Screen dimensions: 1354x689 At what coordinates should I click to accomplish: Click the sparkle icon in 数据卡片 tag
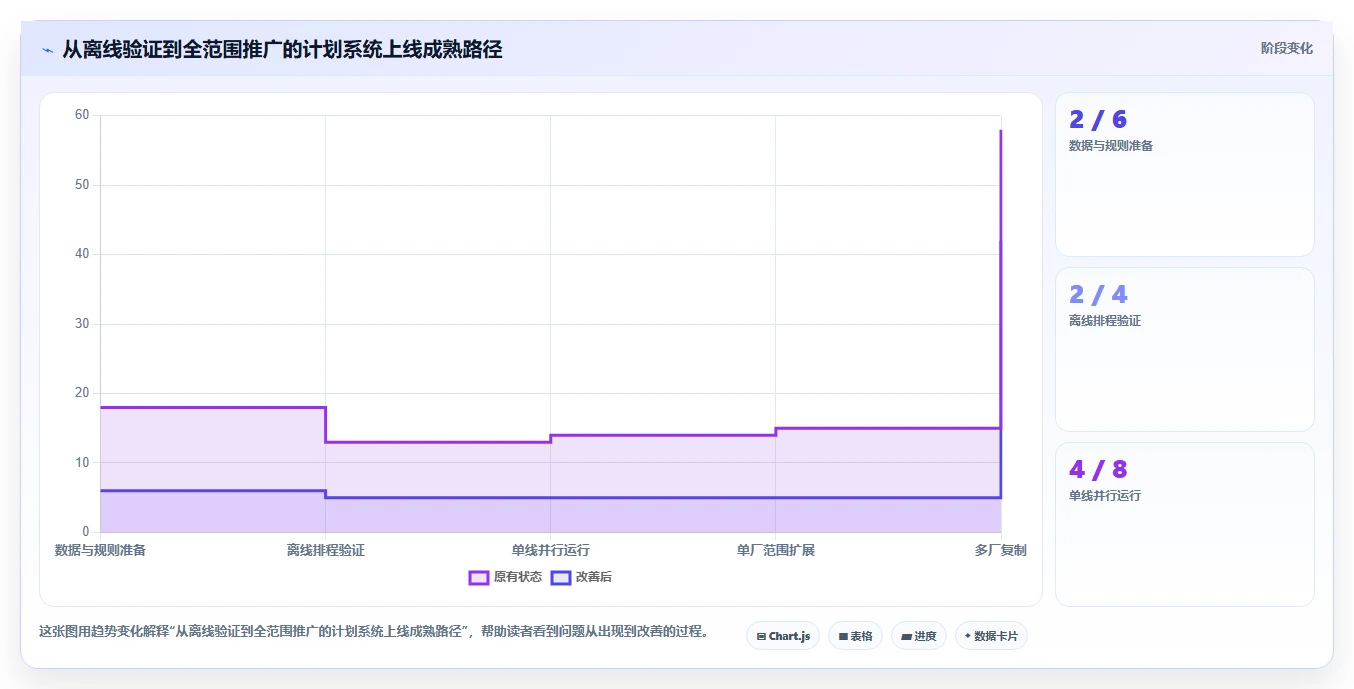click(967, 636)
